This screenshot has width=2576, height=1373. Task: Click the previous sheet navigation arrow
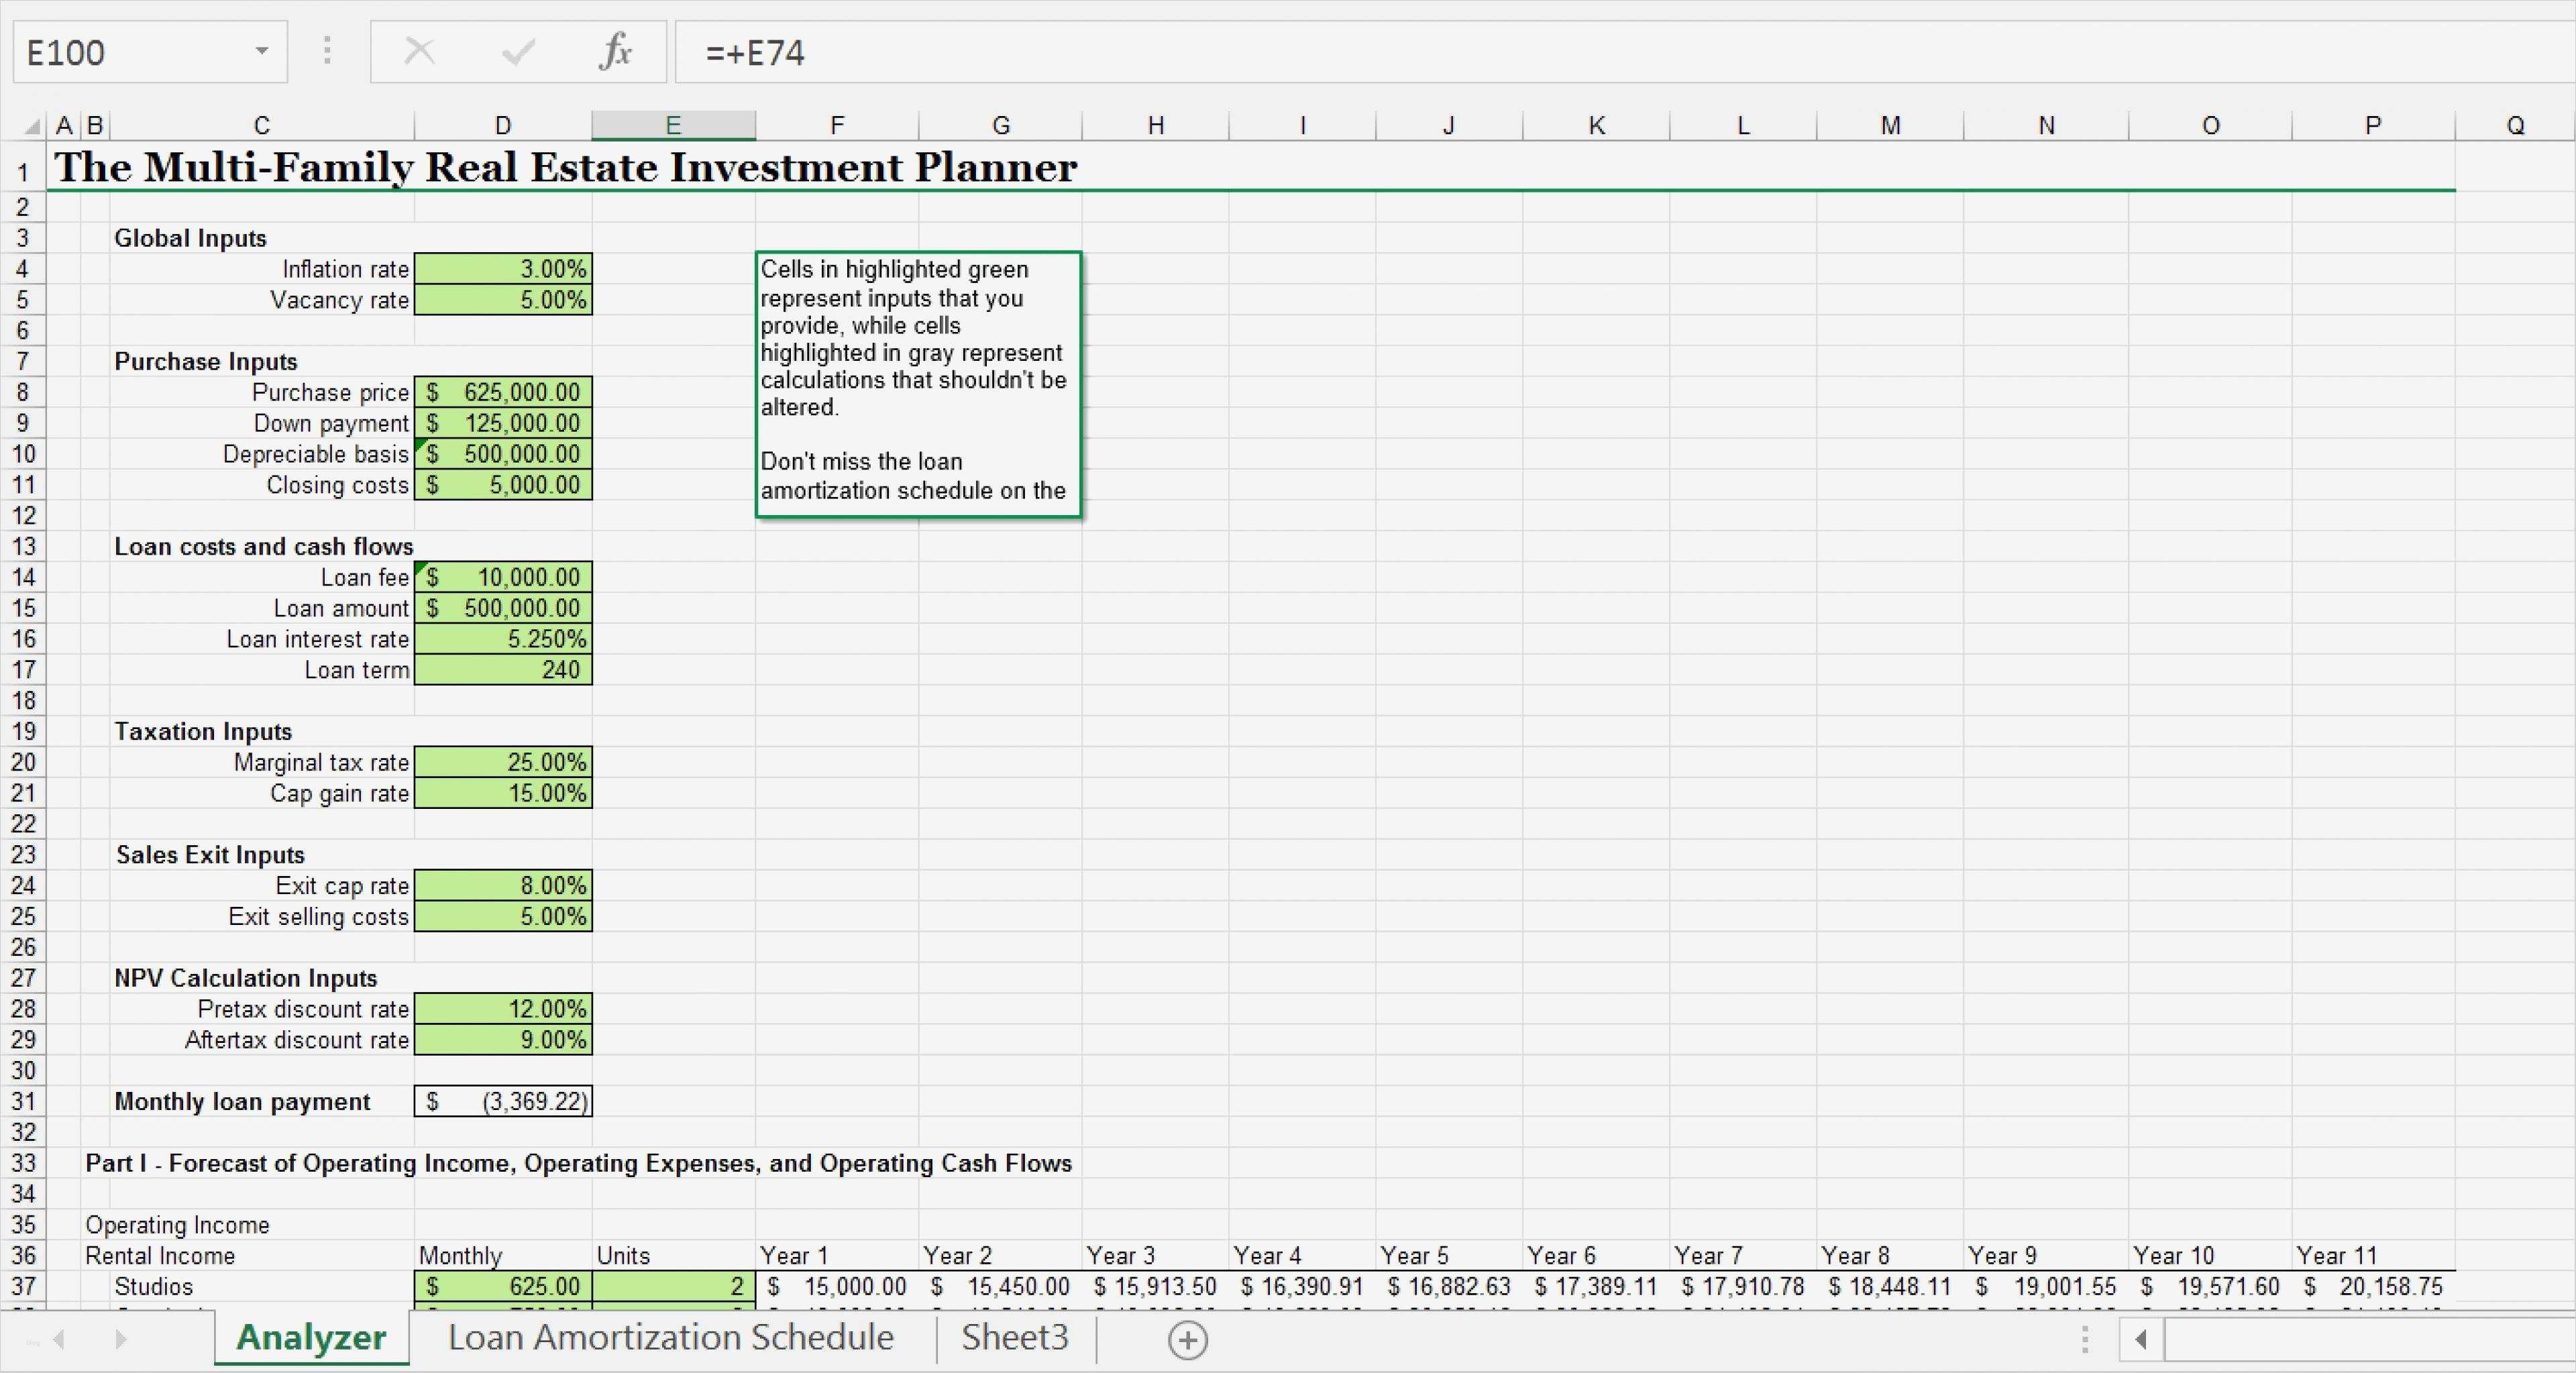(x=60, y=1340)
